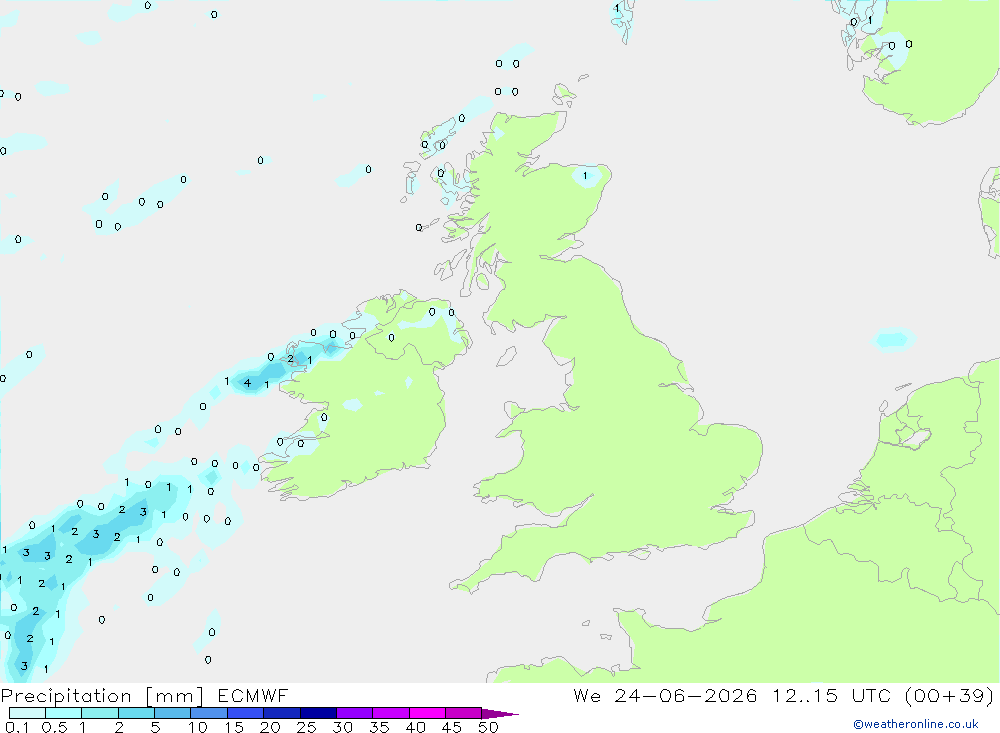The height and width of the screenshot is (733, 1000).
Task: Click the 25–30 mm navy swatch
Action: (x=318, y=713)
